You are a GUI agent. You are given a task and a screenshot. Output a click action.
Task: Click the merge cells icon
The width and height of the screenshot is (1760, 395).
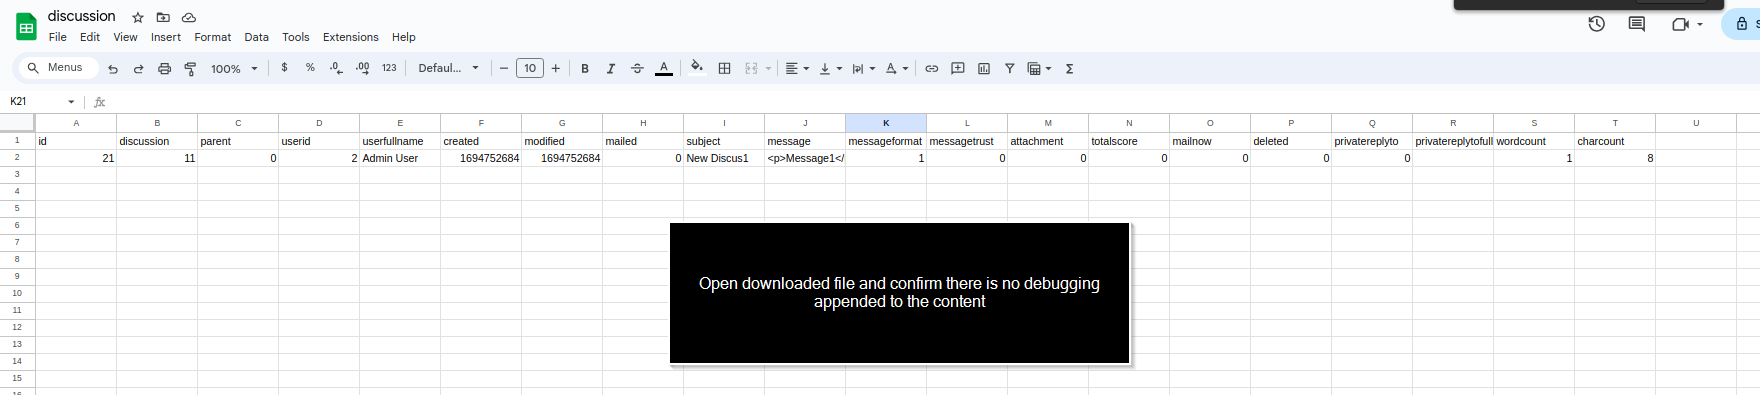[x=751, y=68]
